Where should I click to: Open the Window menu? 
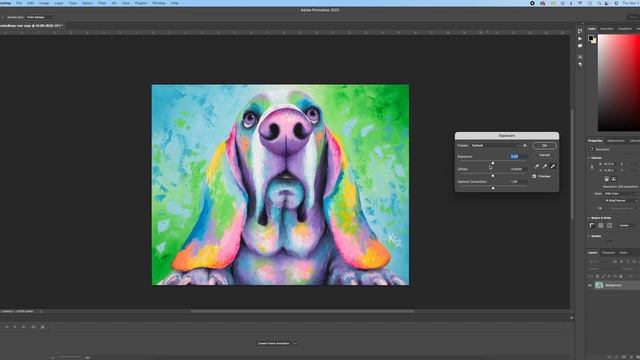tap(159, 3)
